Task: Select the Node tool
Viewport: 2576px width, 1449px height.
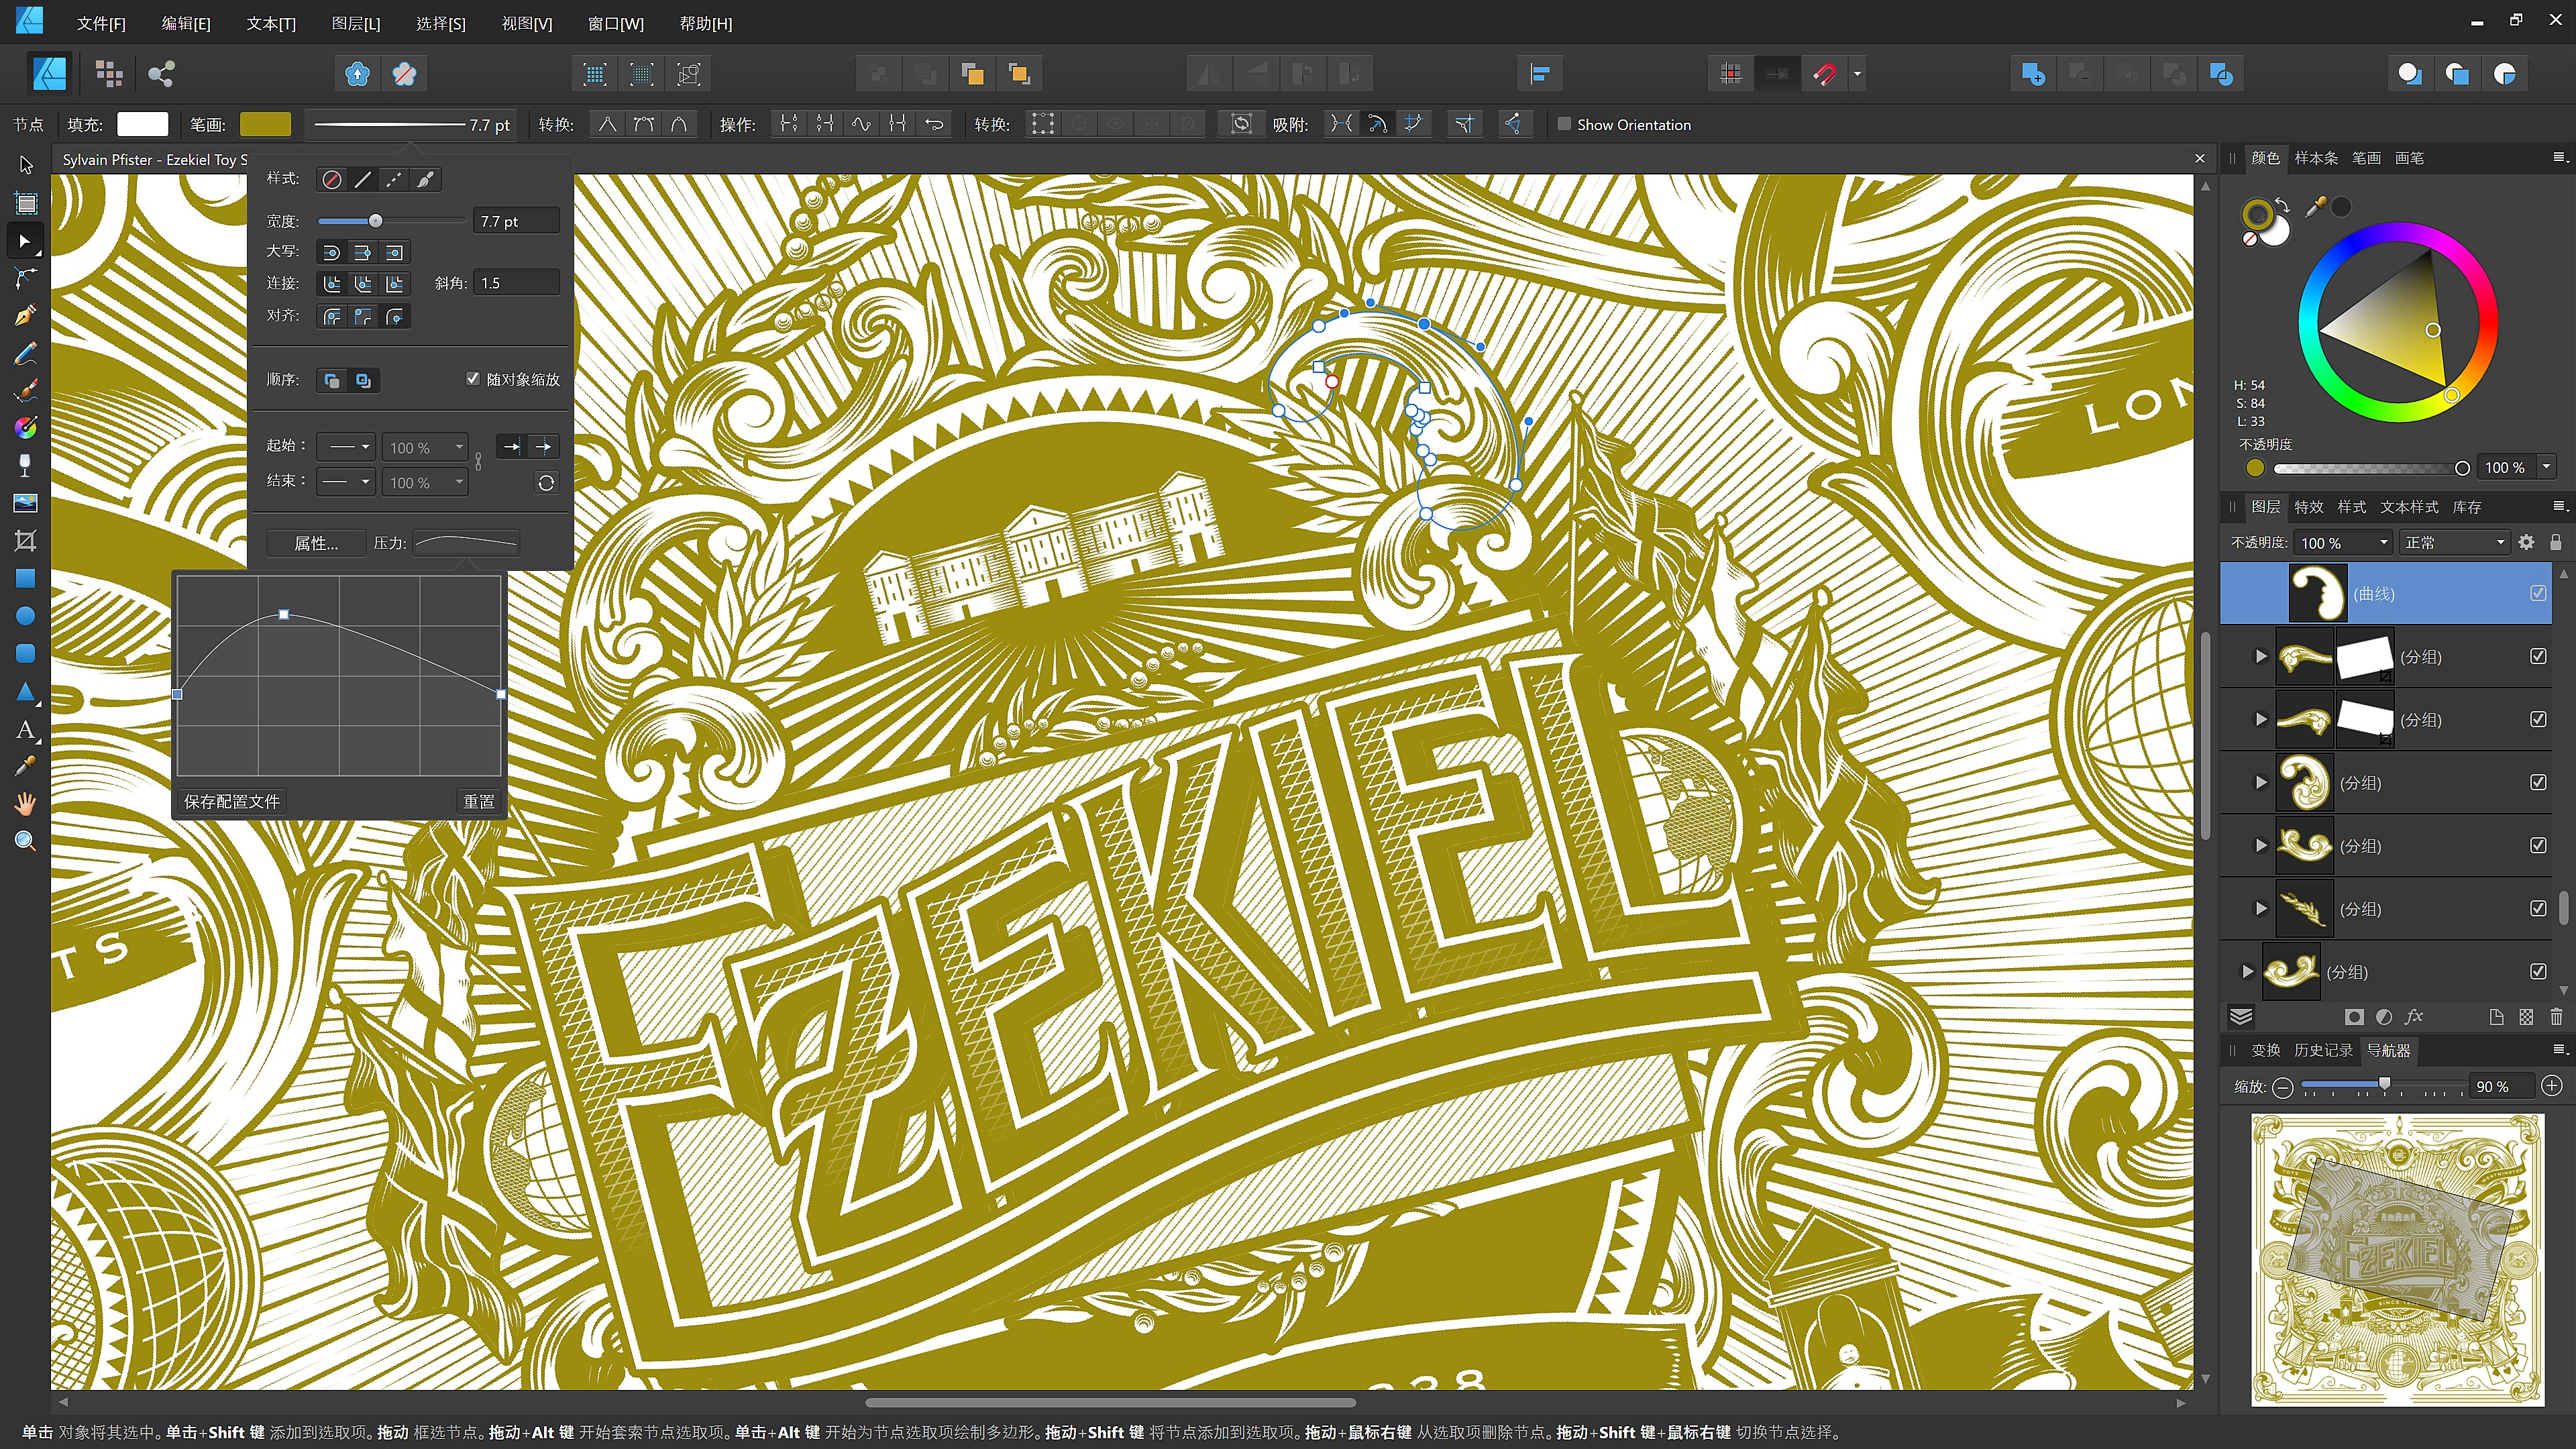Action: 26,241
